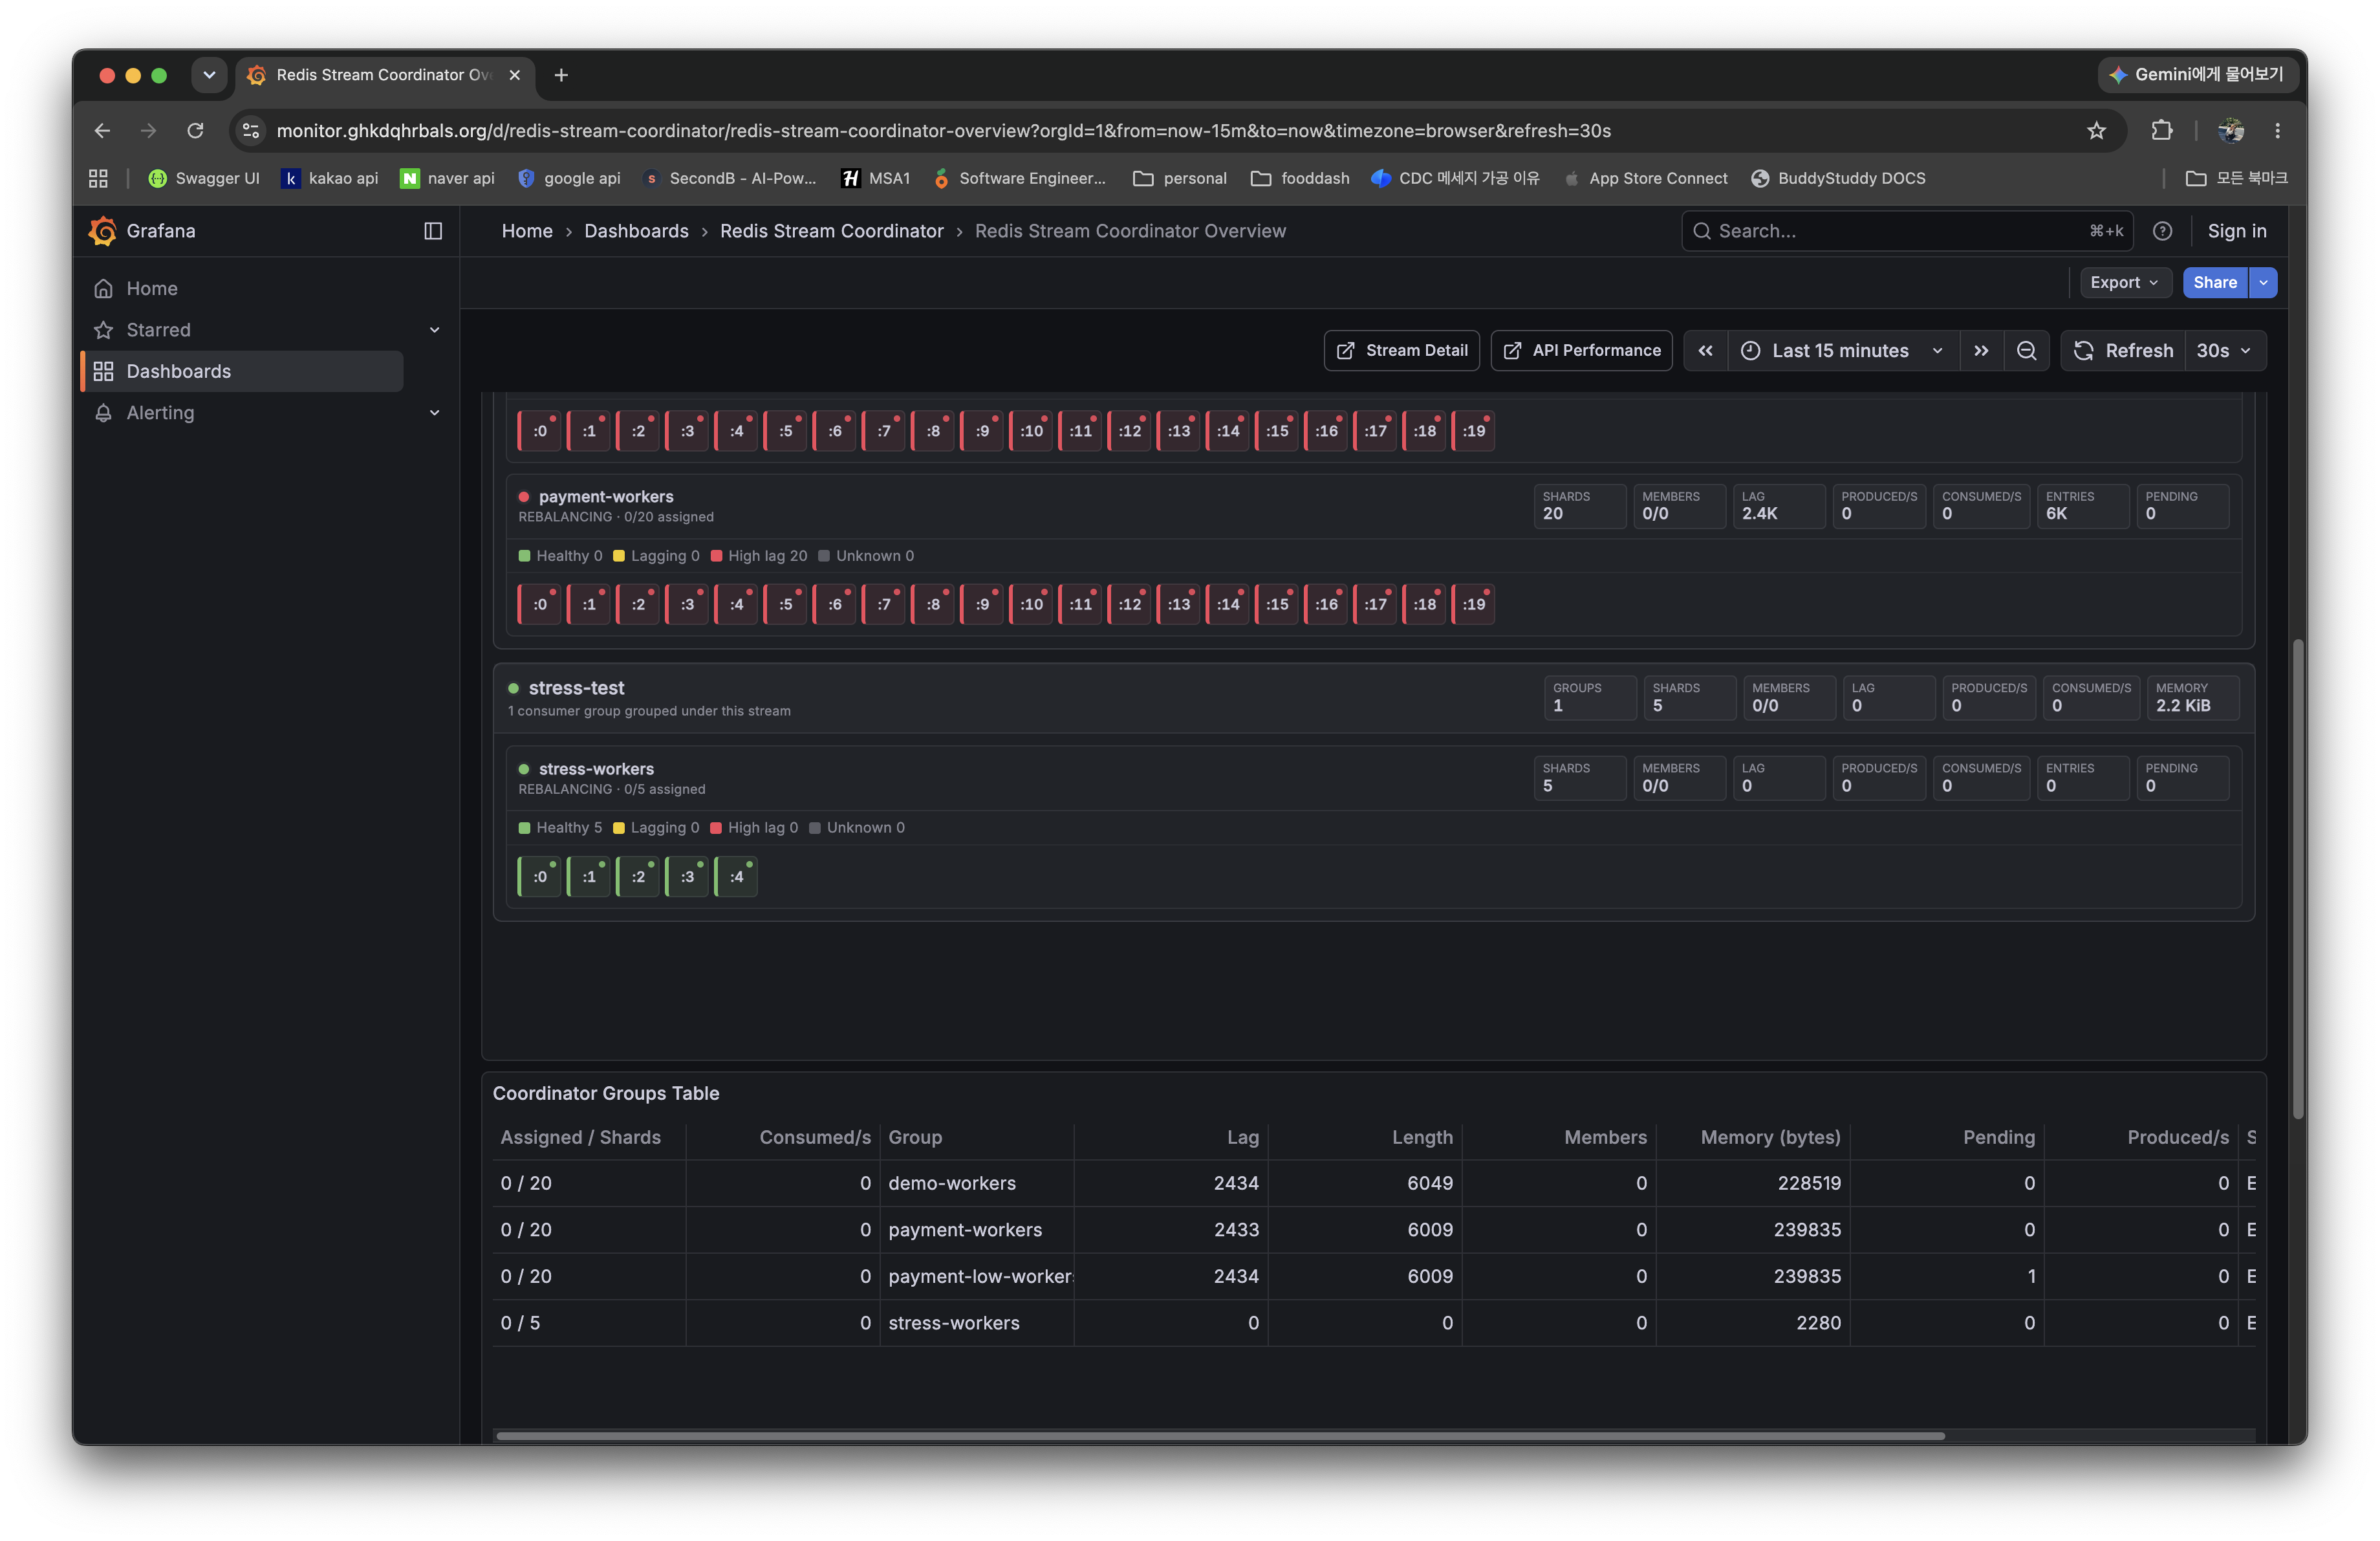Open the browser tab search dropdown
Viewport: 2380px width, 1541px height.
tap(209, 75)
